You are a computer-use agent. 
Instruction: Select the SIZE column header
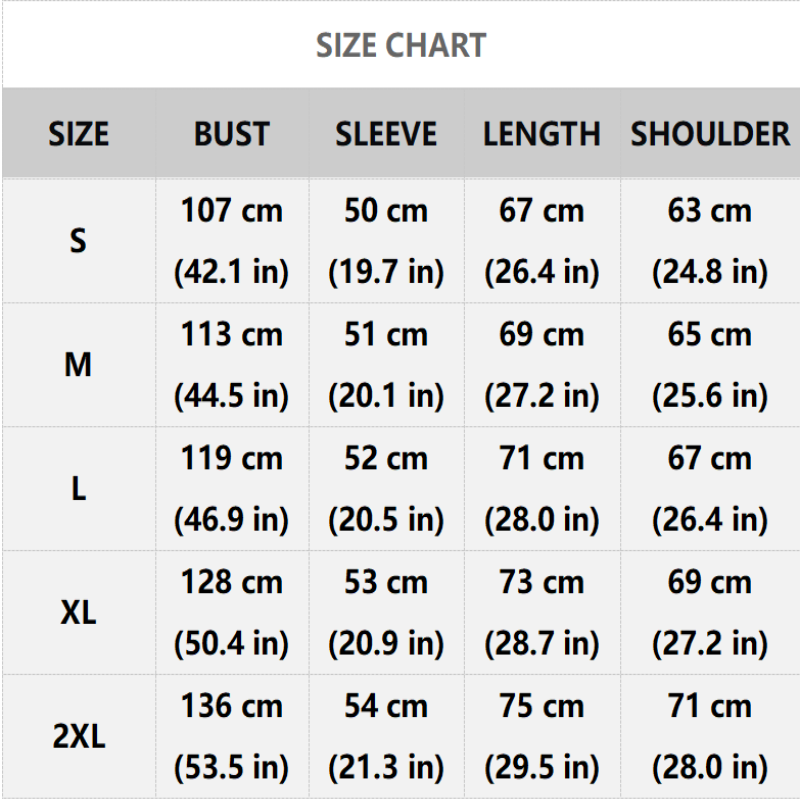pos(78,134)
